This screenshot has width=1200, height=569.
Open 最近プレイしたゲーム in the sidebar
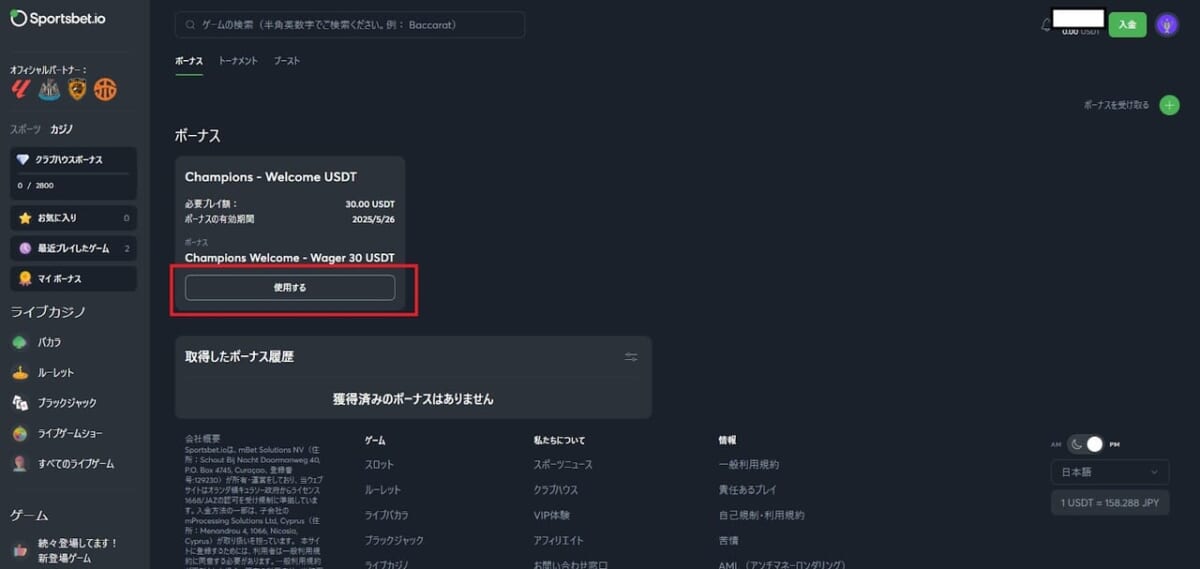73,248
